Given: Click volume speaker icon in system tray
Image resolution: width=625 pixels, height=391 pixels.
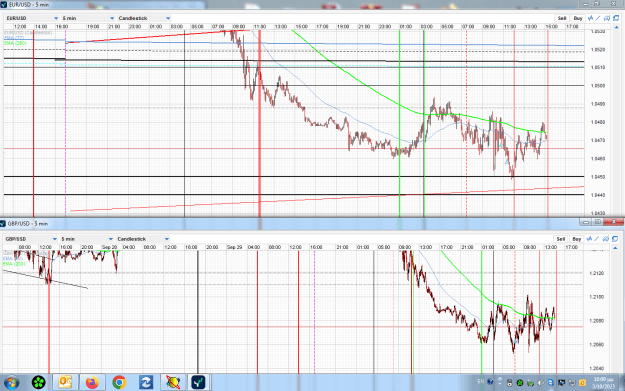Looking at the screenshot, I should point(540,383).
